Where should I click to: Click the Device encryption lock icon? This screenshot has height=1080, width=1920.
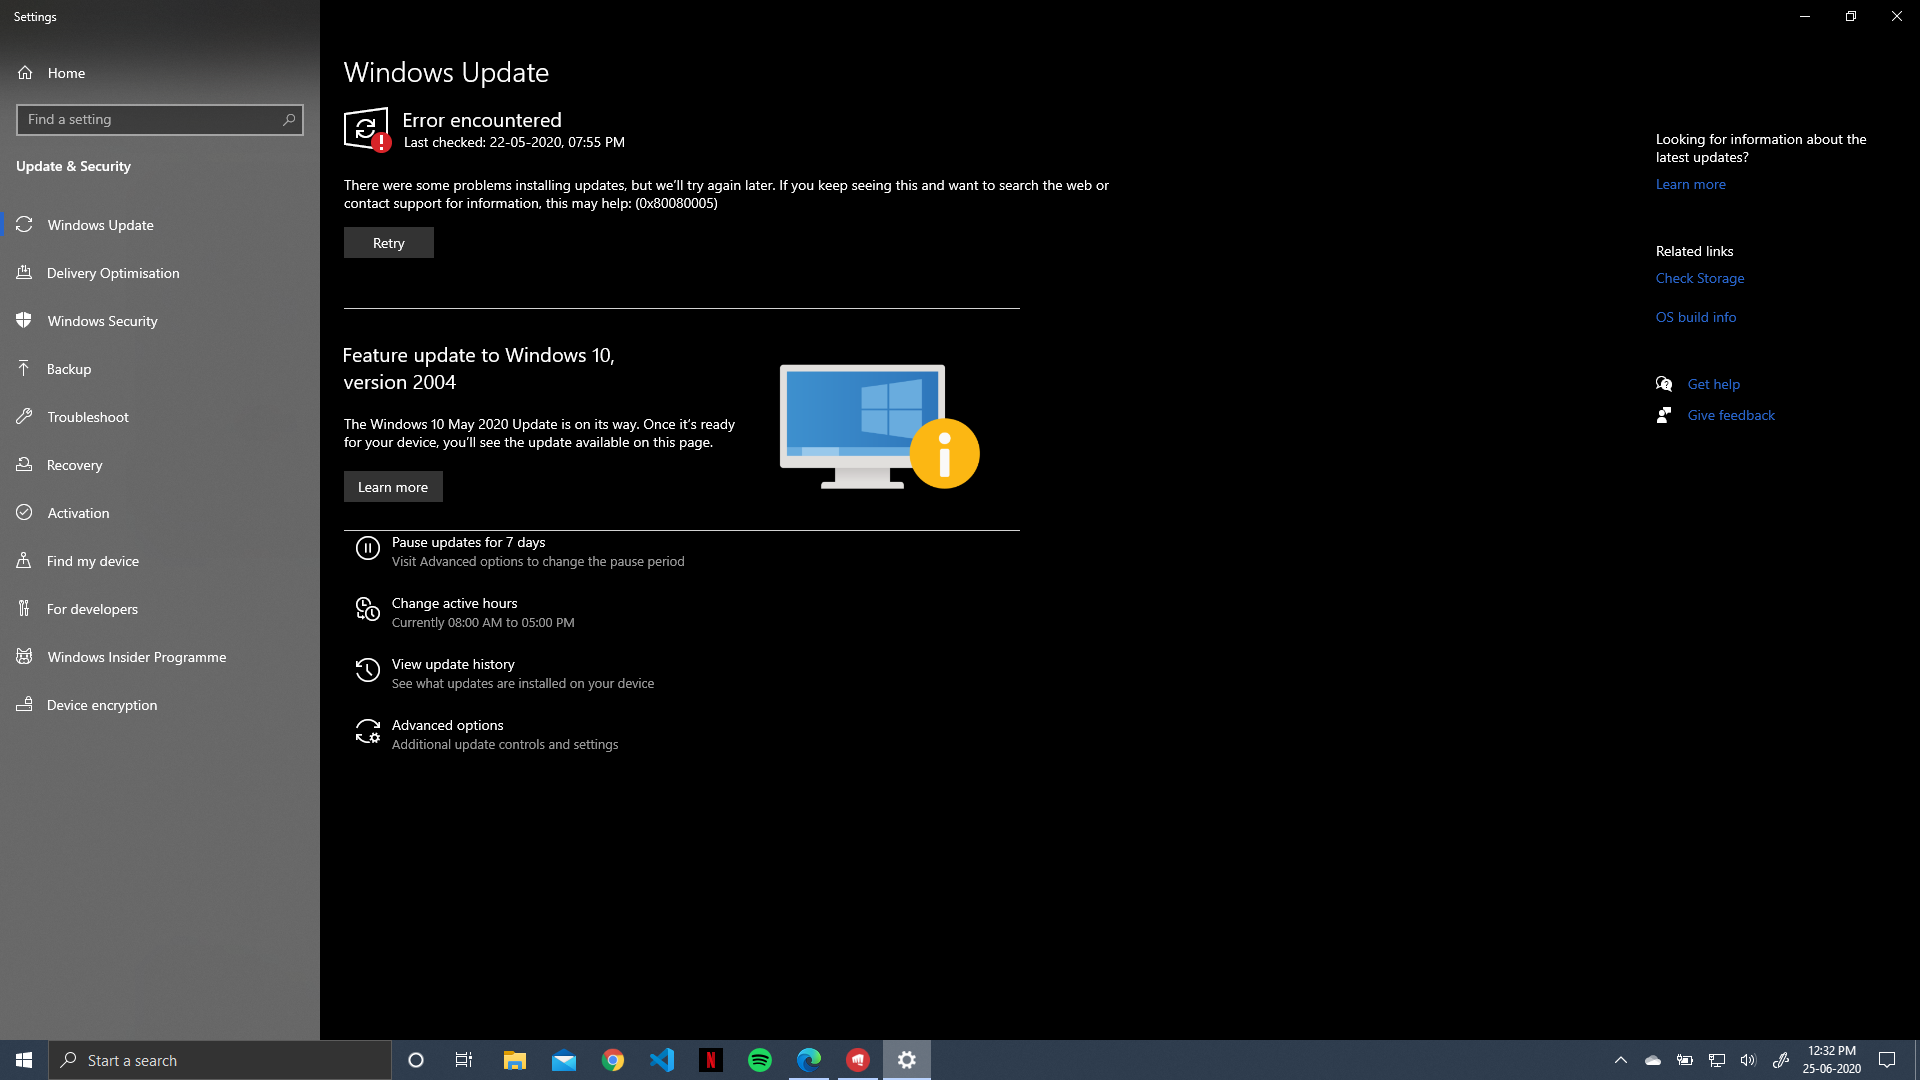click(x=25, y=705)
